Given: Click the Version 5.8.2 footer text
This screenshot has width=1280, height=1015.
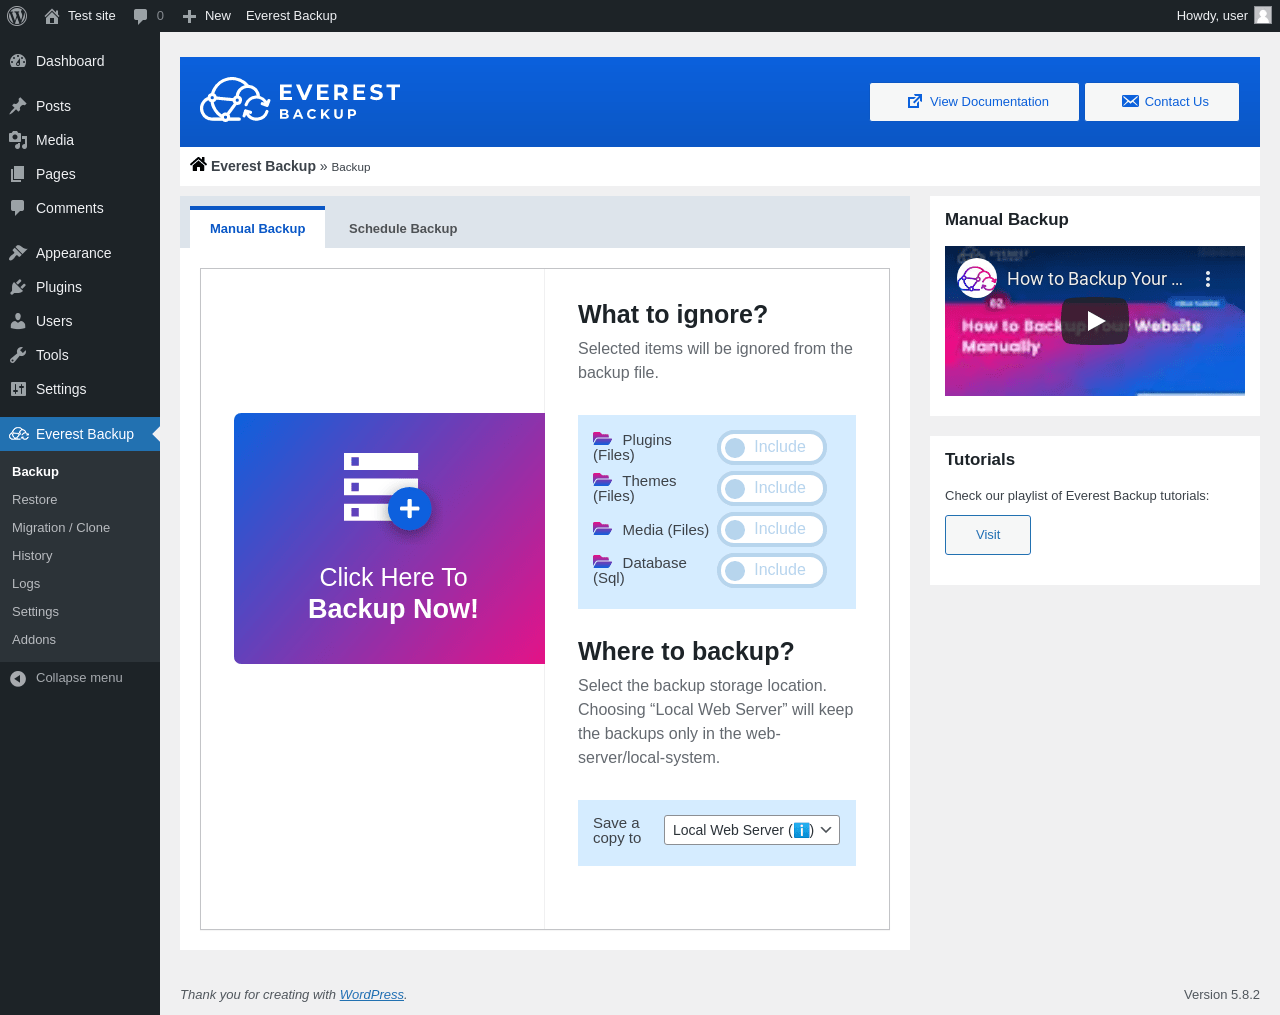Looking at the screenshot, I should pos(1222,995).
